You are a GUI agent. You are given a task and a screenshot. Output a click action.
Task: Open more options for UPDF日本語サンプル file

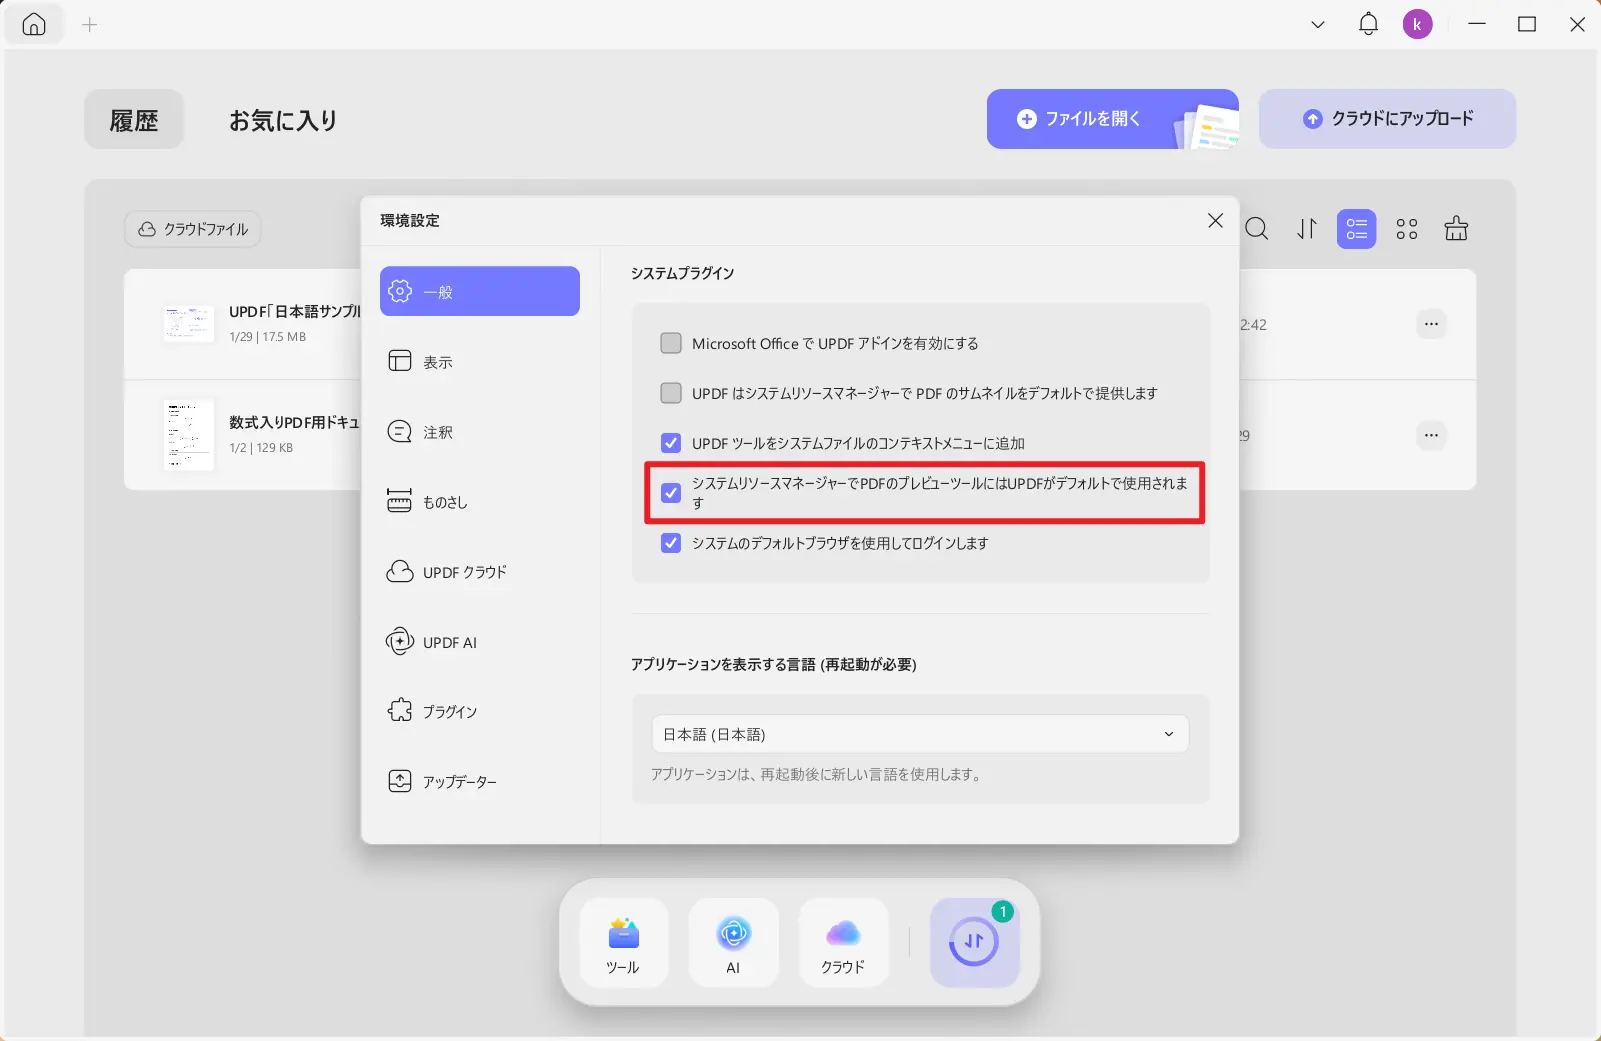(x=1432, y=324)
